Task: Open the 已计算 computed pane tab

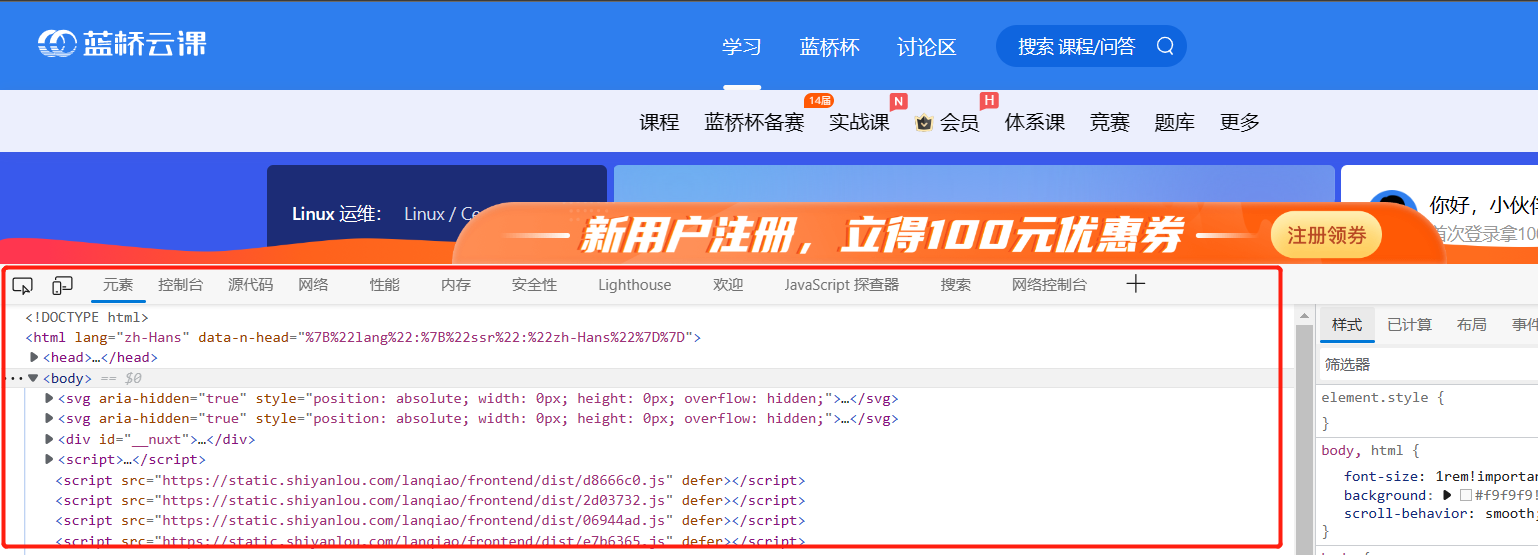Action: [1409, 325]
